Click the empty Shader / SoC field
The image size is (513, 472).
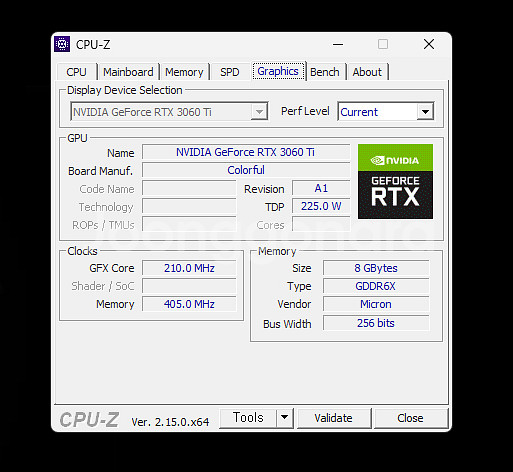(189, 286)
